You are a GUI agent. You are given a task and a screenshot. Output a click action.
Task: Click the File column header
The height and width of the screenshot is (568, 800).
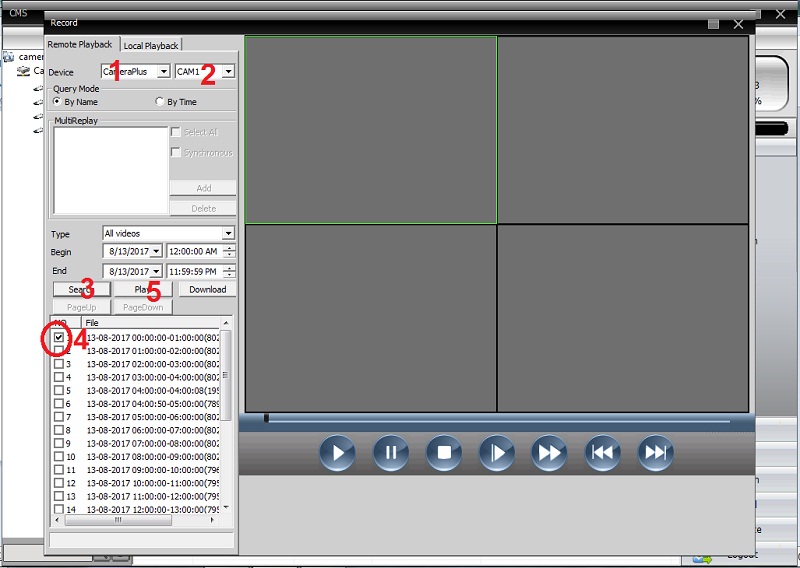coord(151,323)
